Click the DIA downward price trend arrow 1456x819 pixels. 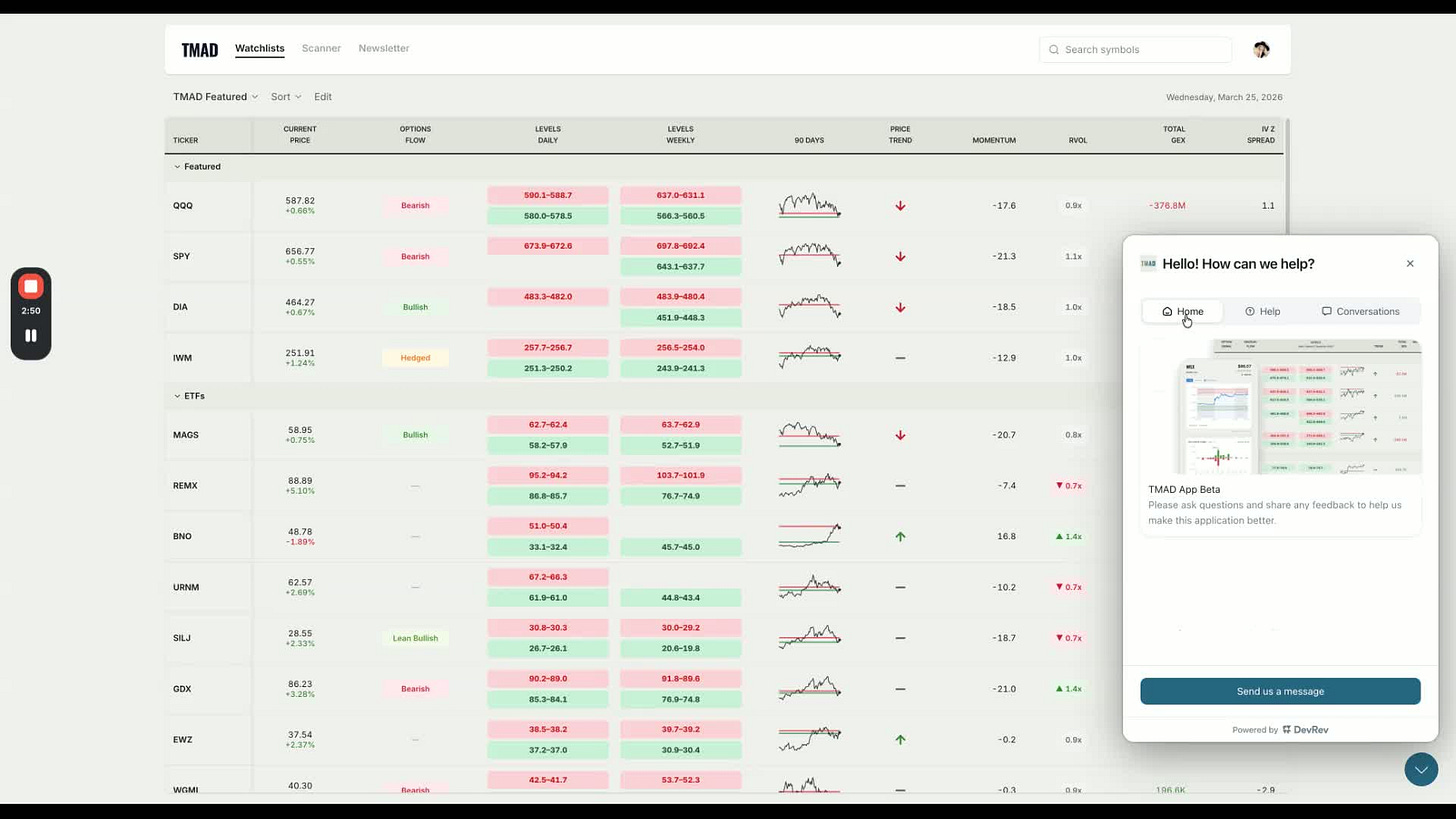click(x=900, y=307)
